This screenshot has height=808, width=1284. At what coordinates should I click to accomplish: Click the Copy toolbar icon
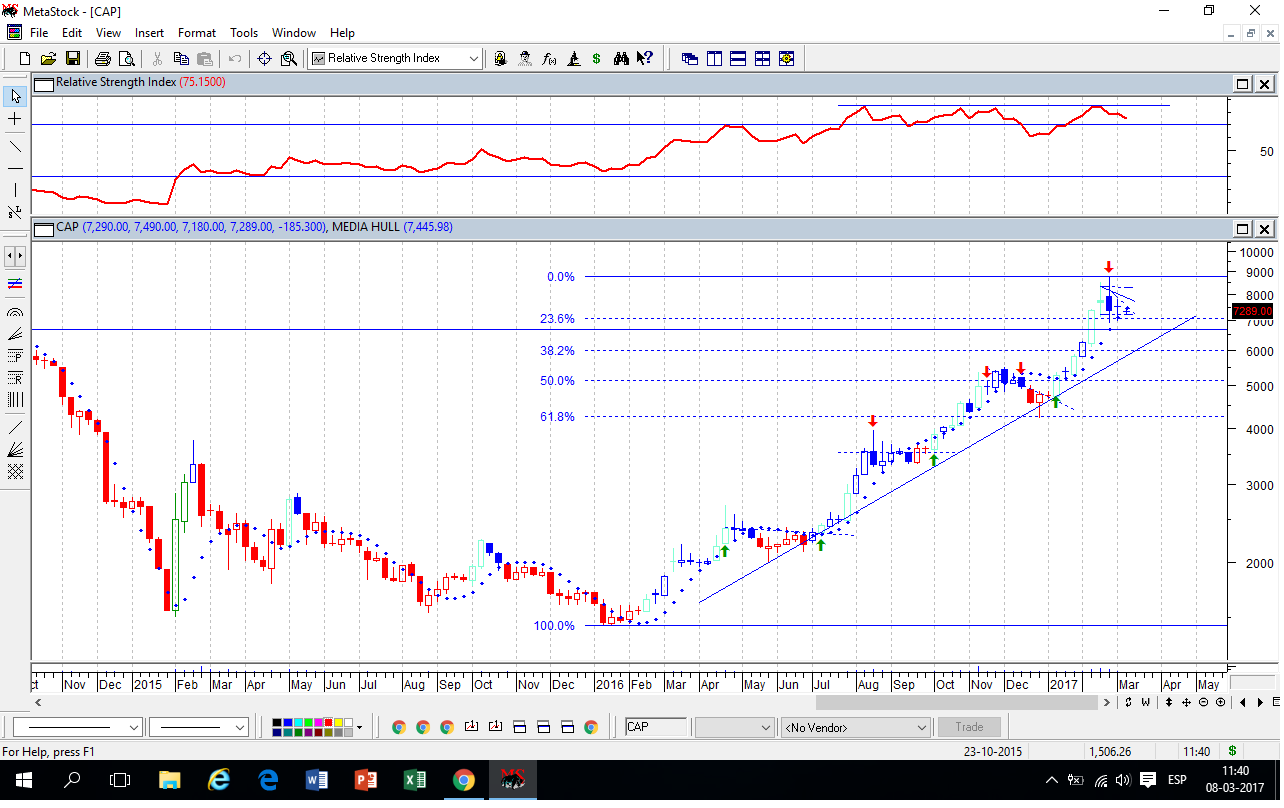pyautogui.click(x=181, y=58)
